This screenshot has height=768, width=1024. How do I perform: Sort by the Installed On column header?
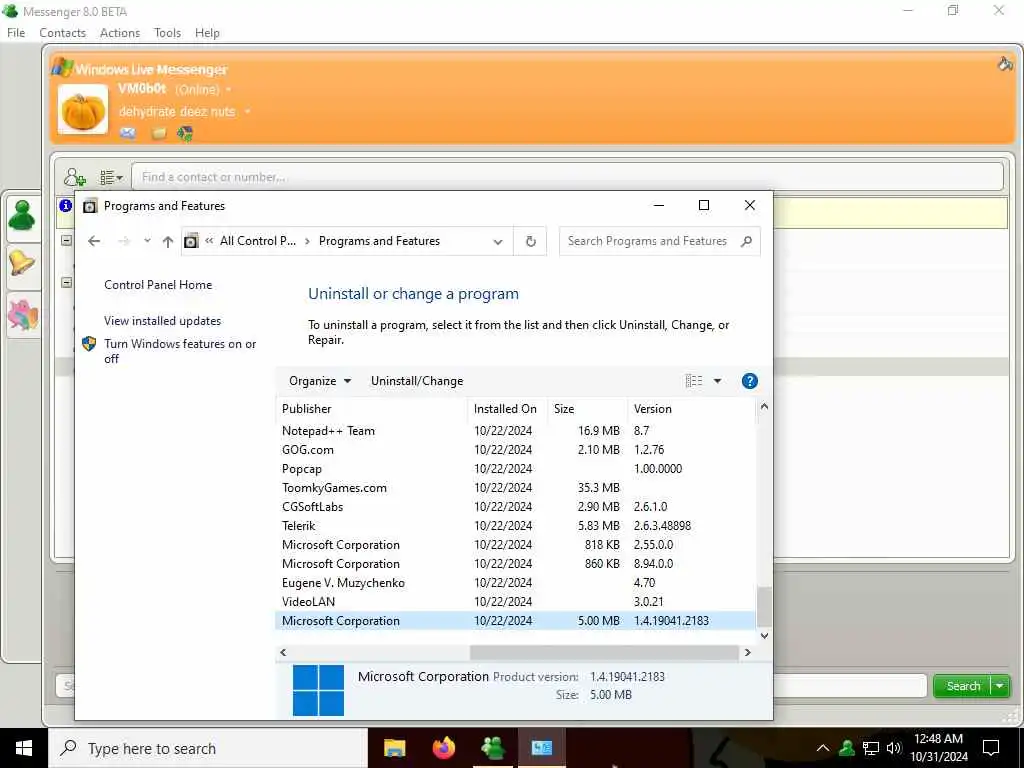point(507,409)
